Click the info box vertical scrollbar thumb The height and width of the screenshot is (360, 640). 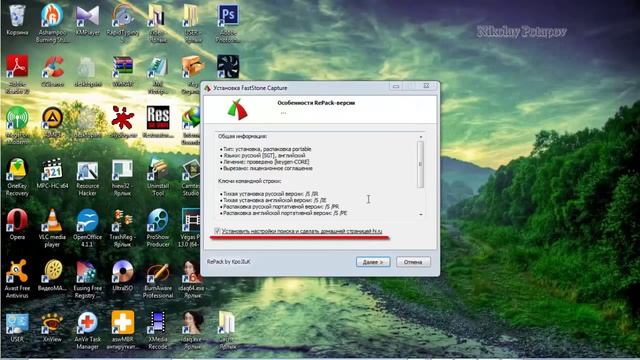click(420, 164)
